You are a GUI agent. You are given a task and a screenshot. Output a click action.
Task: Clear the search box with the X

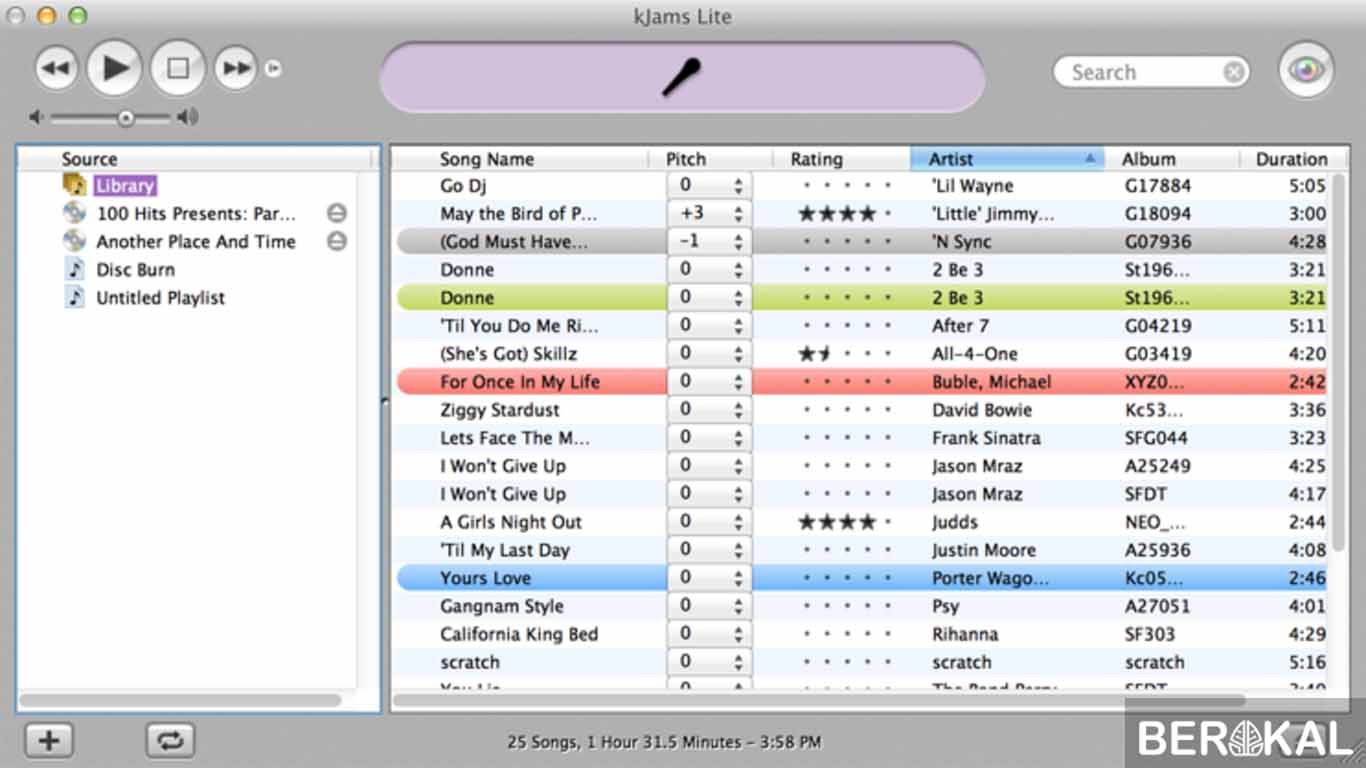pyautogui.click(x=1234, y=72)
